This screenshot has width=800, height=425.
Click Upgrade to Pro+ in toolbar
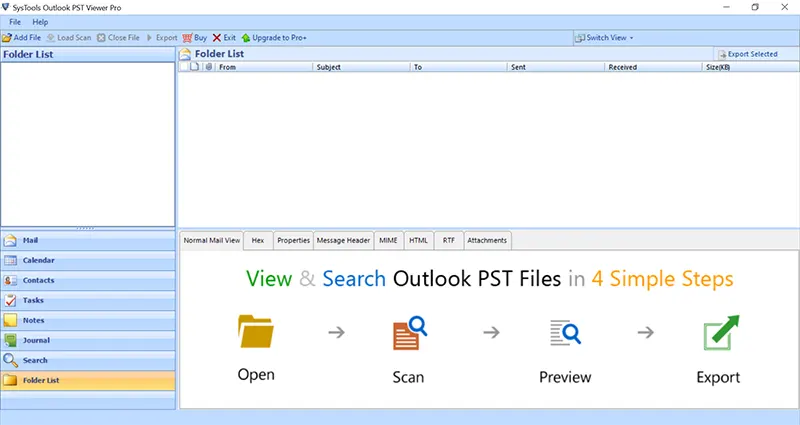tap(274, 38)
